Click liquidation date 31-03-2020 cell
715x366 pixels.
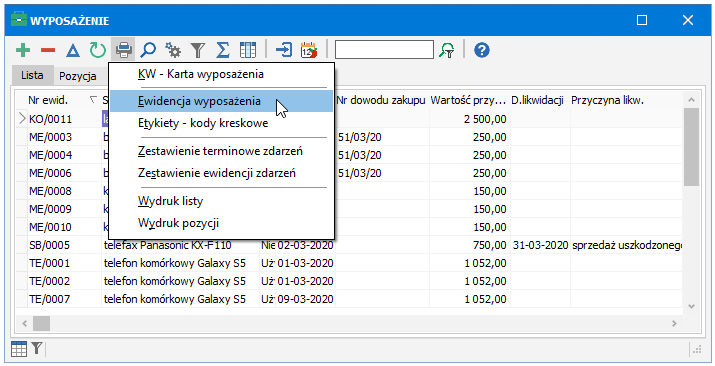click(x=540, y=245)
